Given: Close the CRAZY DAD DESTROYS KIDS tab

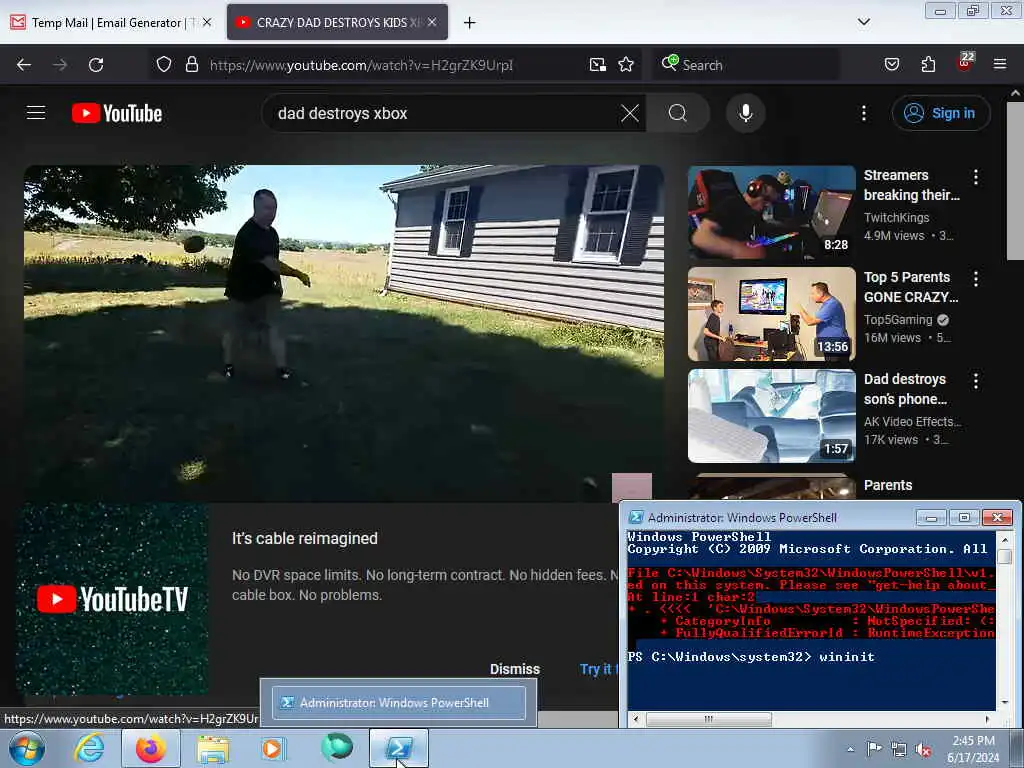Looking at the screenshot, I should click(432, 22).
